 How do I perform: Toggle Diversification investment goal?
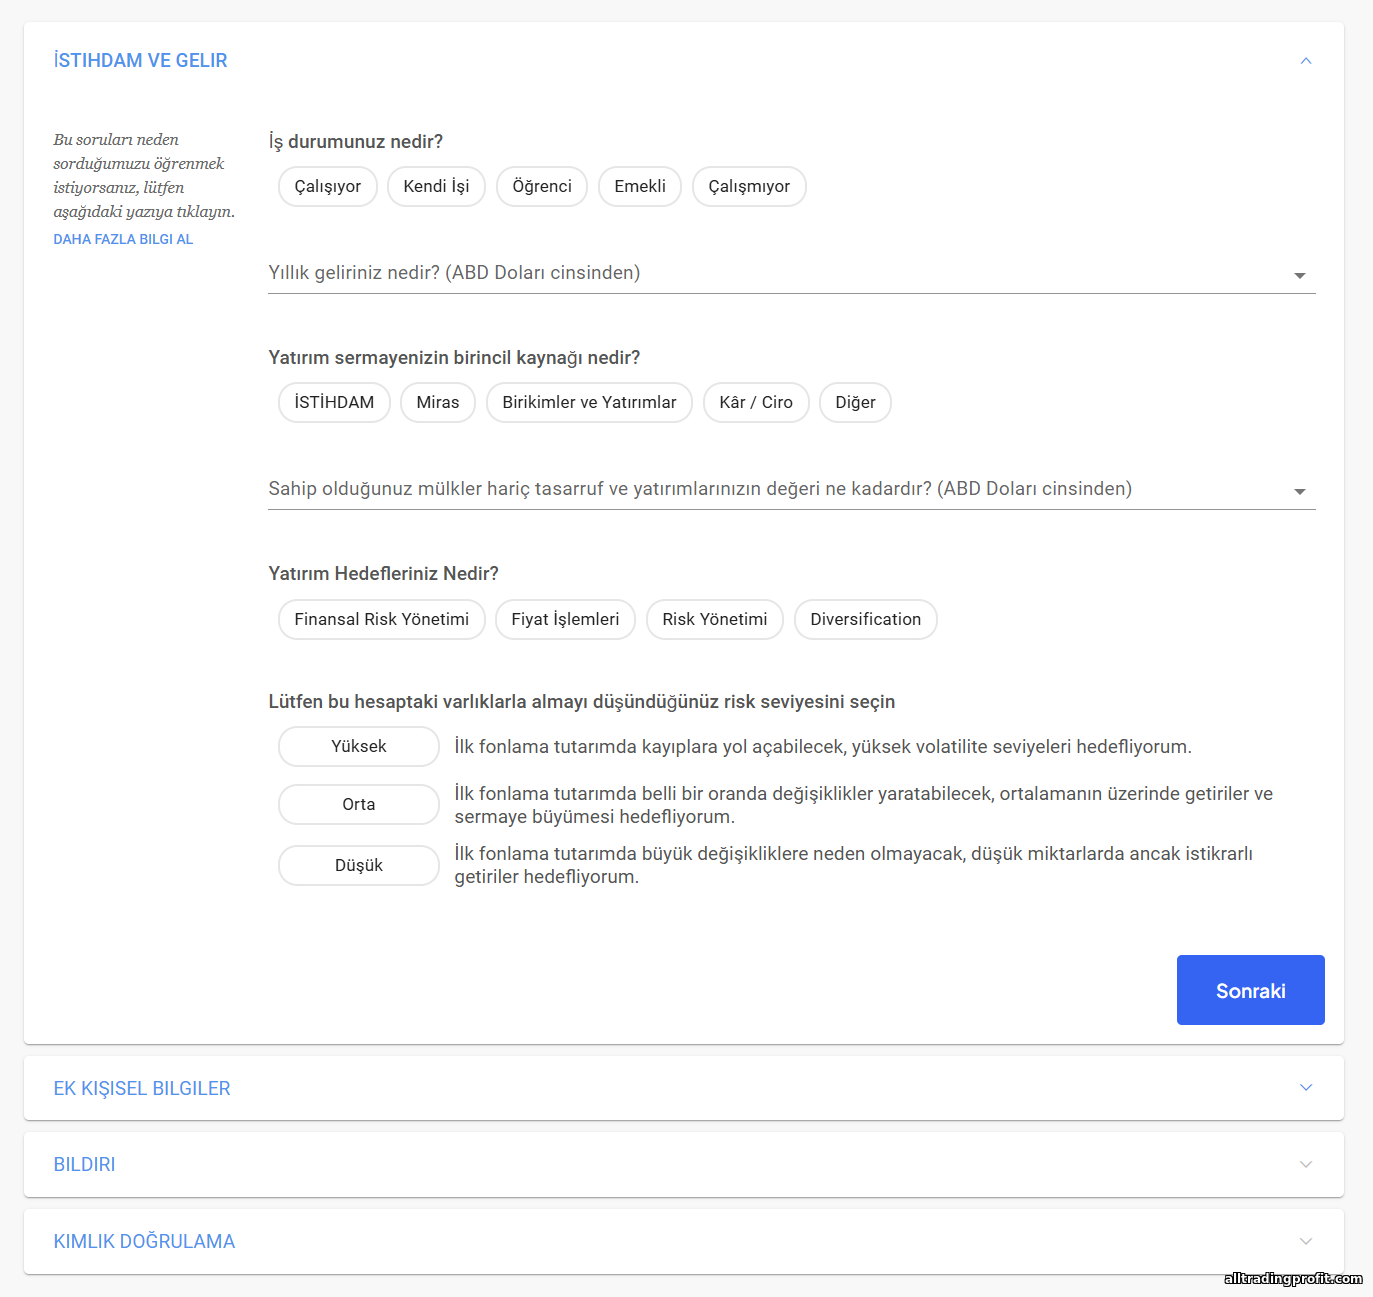tap(865, 620)
